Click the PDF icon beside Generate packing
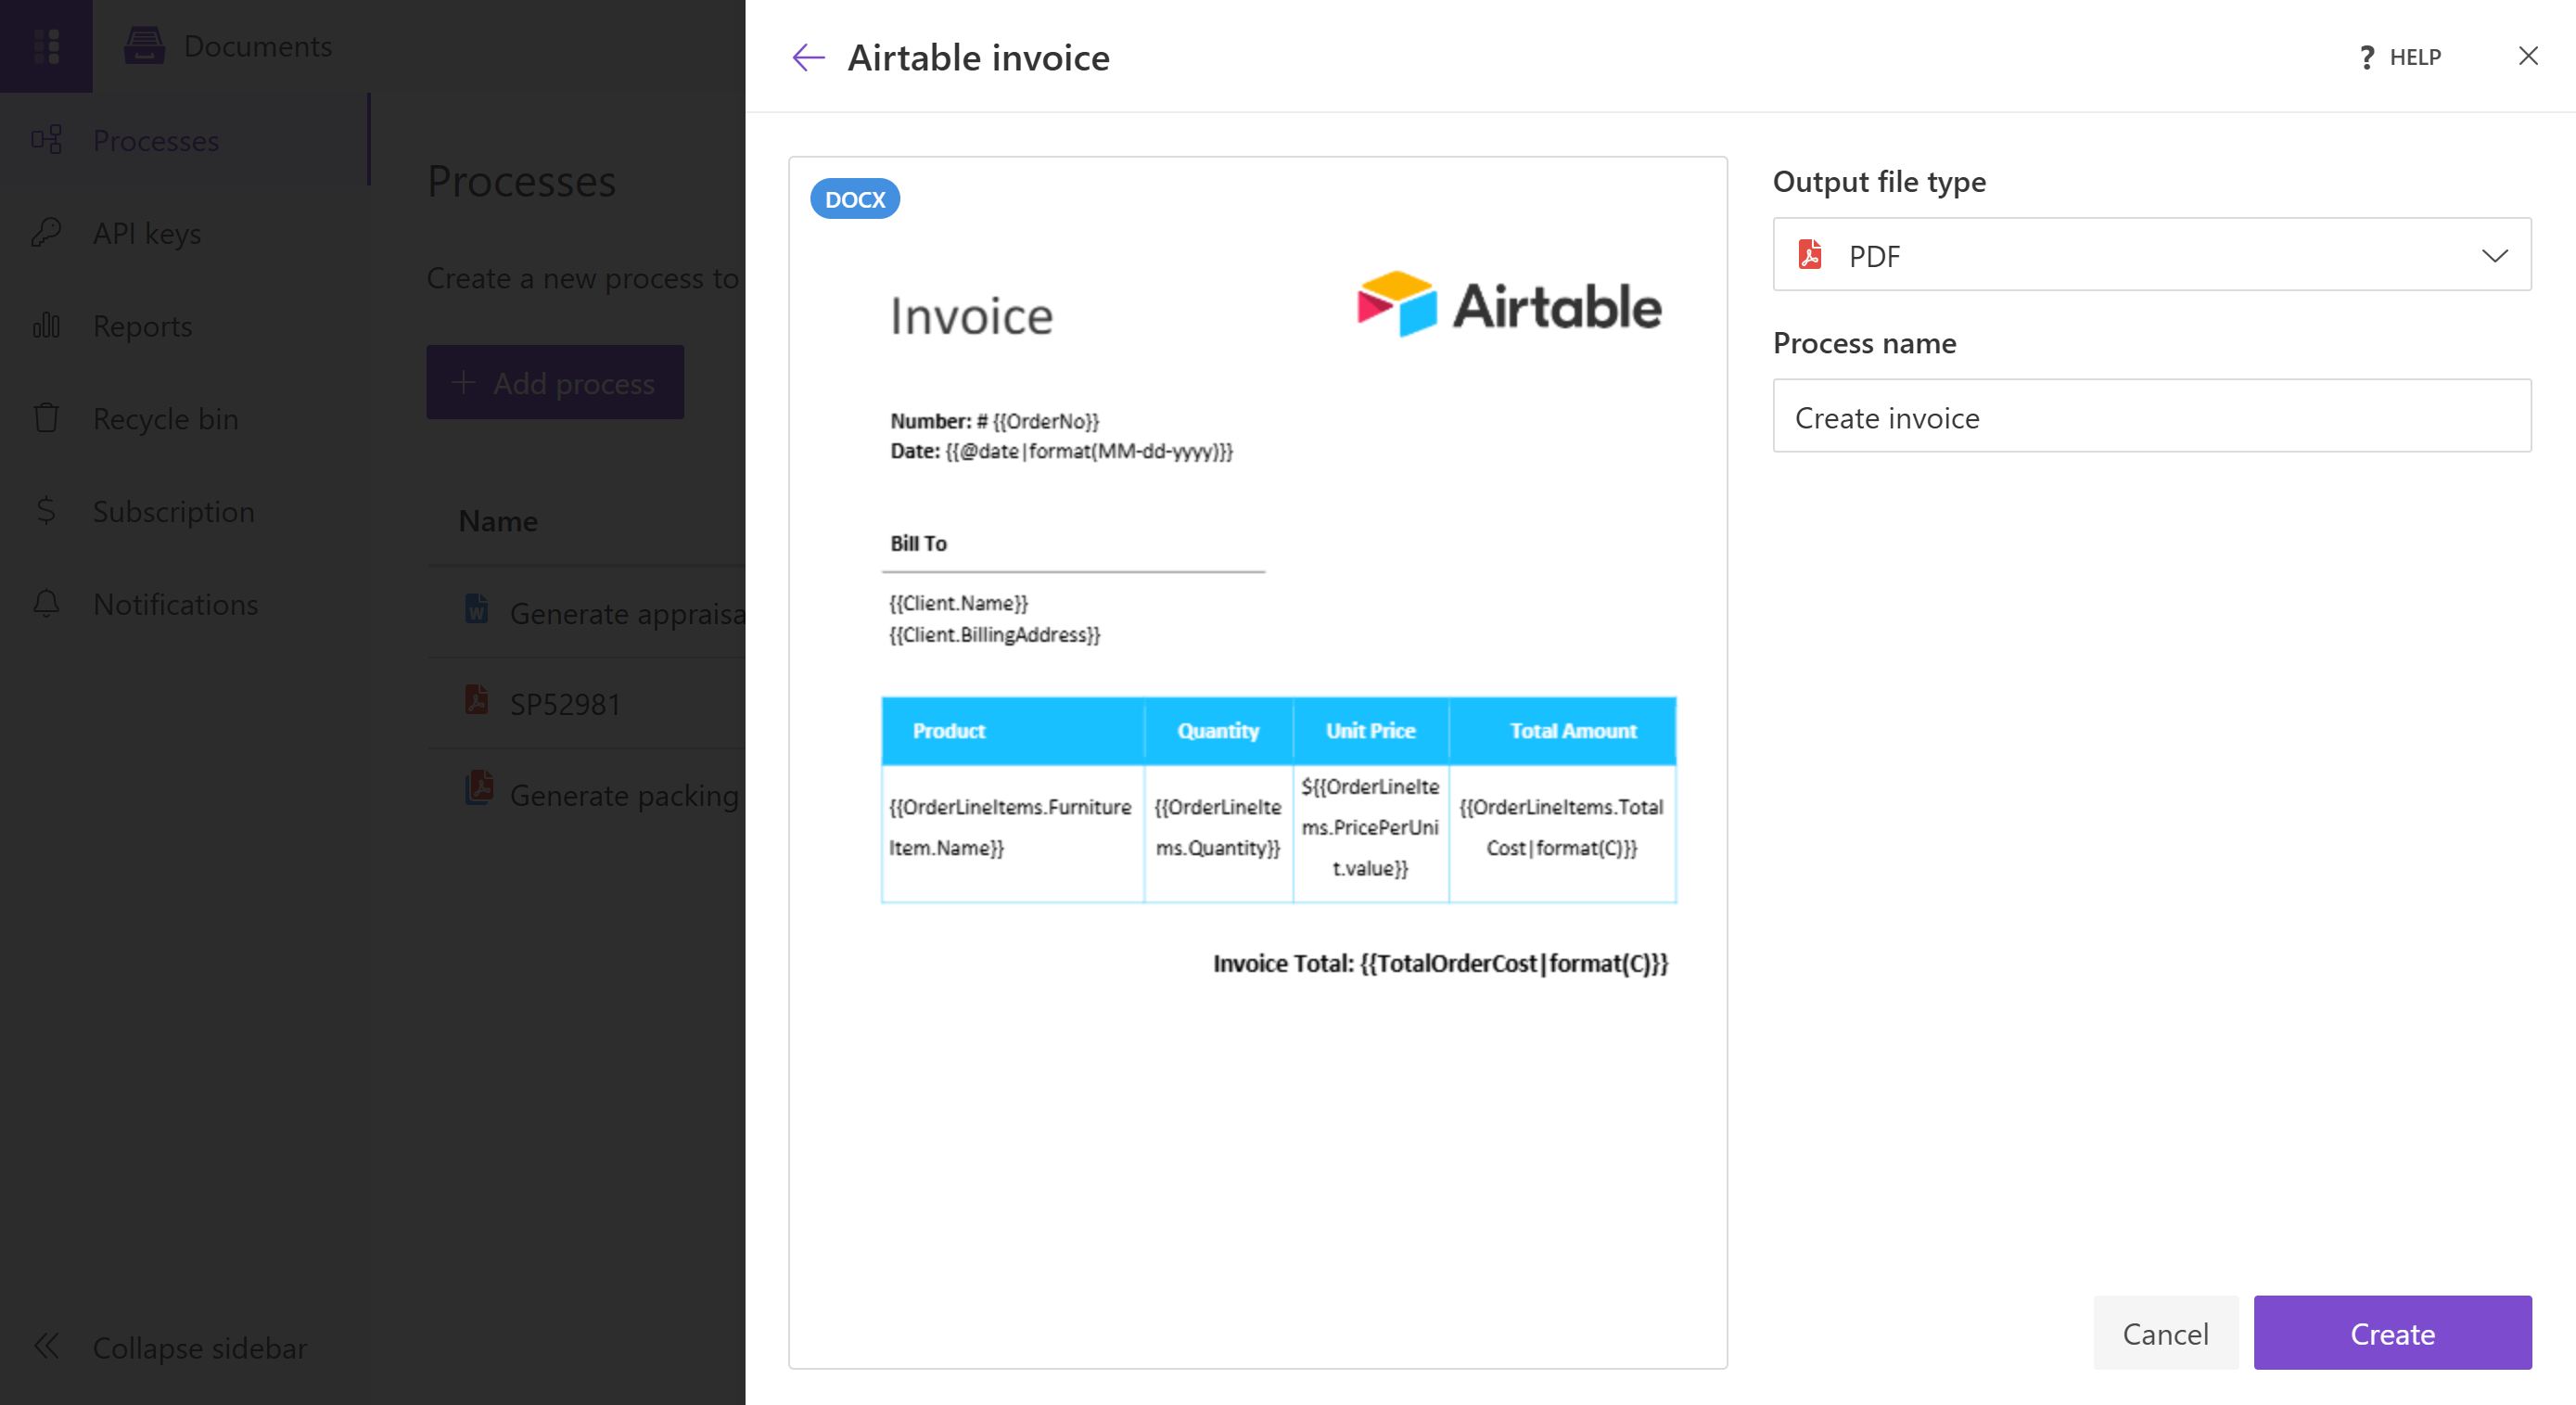 [x=479, y=787]
